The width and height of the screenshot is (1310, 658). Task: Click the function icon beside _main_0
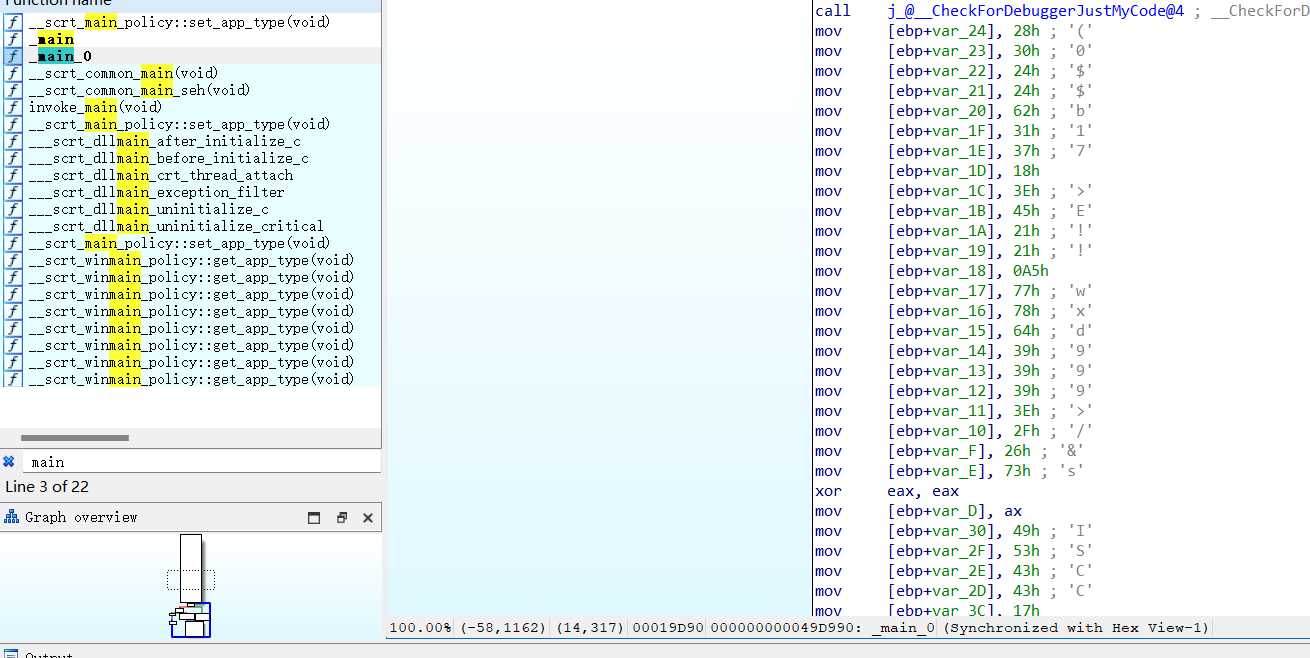pyautogui.click(x=13, y=56)
